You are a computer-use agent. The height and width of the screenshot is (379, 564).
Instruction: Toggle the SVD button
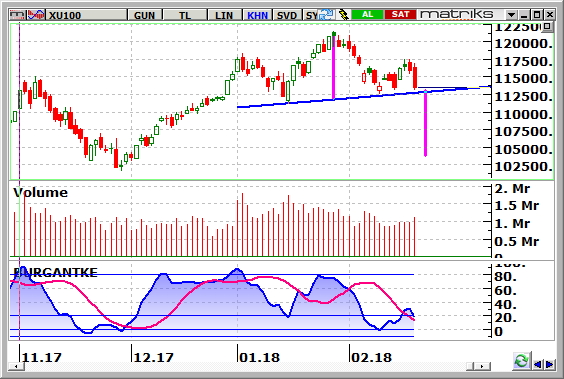click(287, 15)
